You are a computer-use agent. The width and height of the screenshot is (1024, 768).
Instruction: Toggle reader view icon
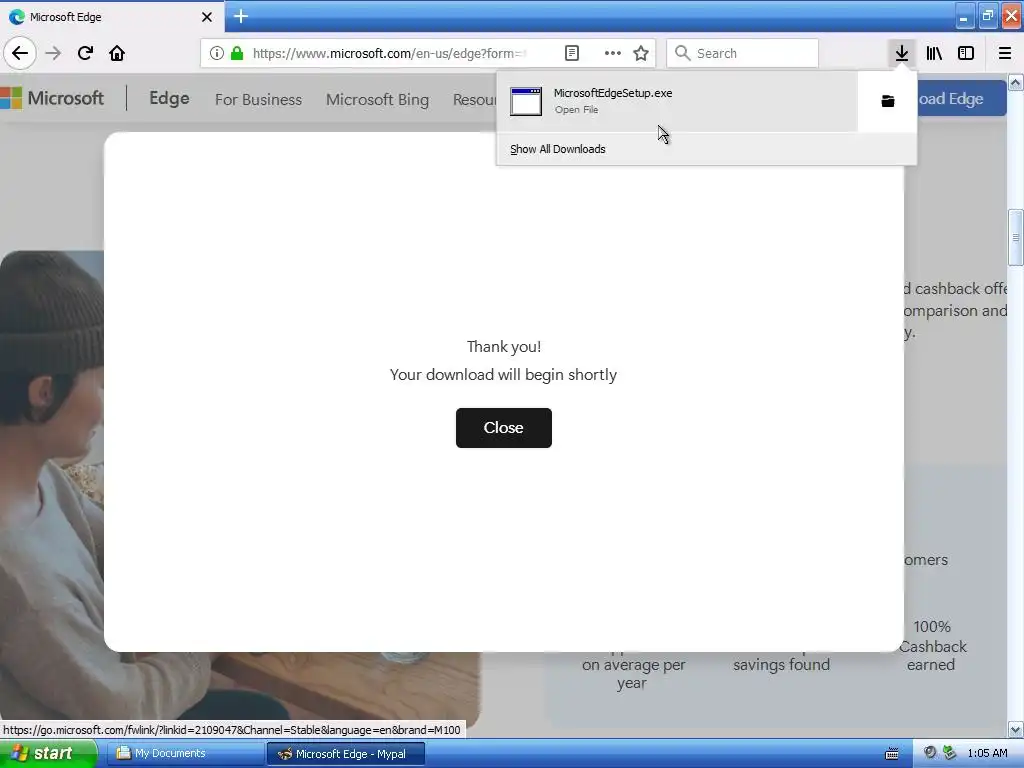pos(571,53)
